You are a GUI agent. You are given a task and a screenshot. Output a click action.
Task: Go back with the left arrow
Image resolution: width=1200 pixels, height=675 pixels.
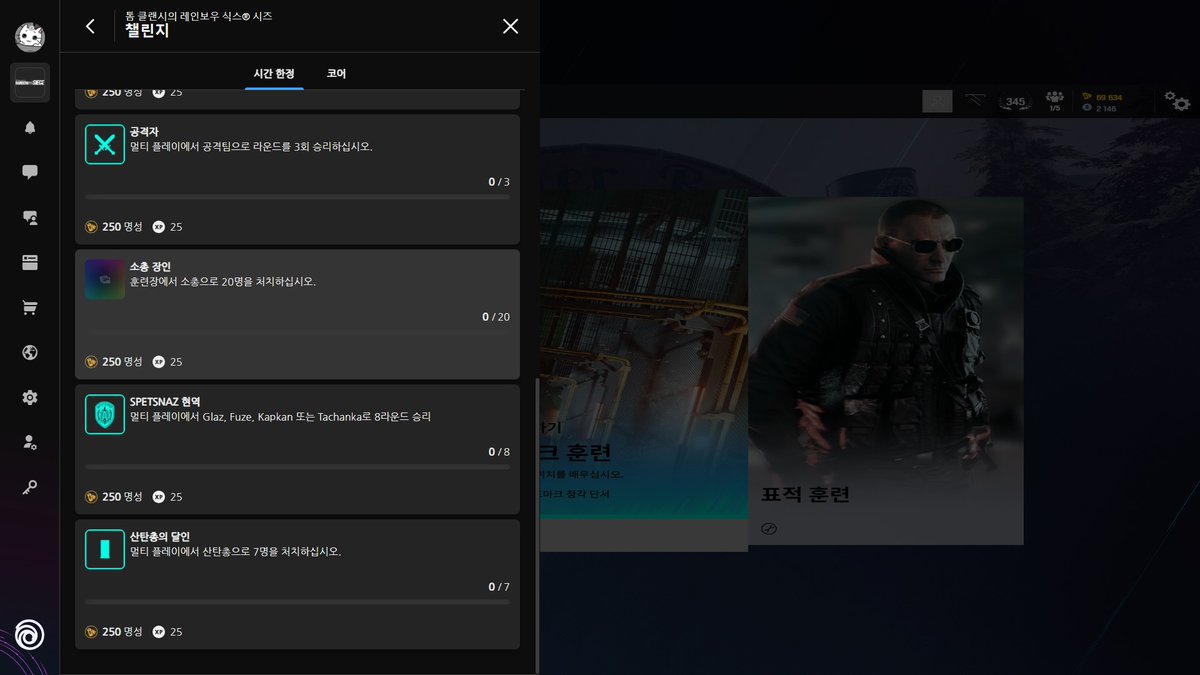[x=90, y=26]
